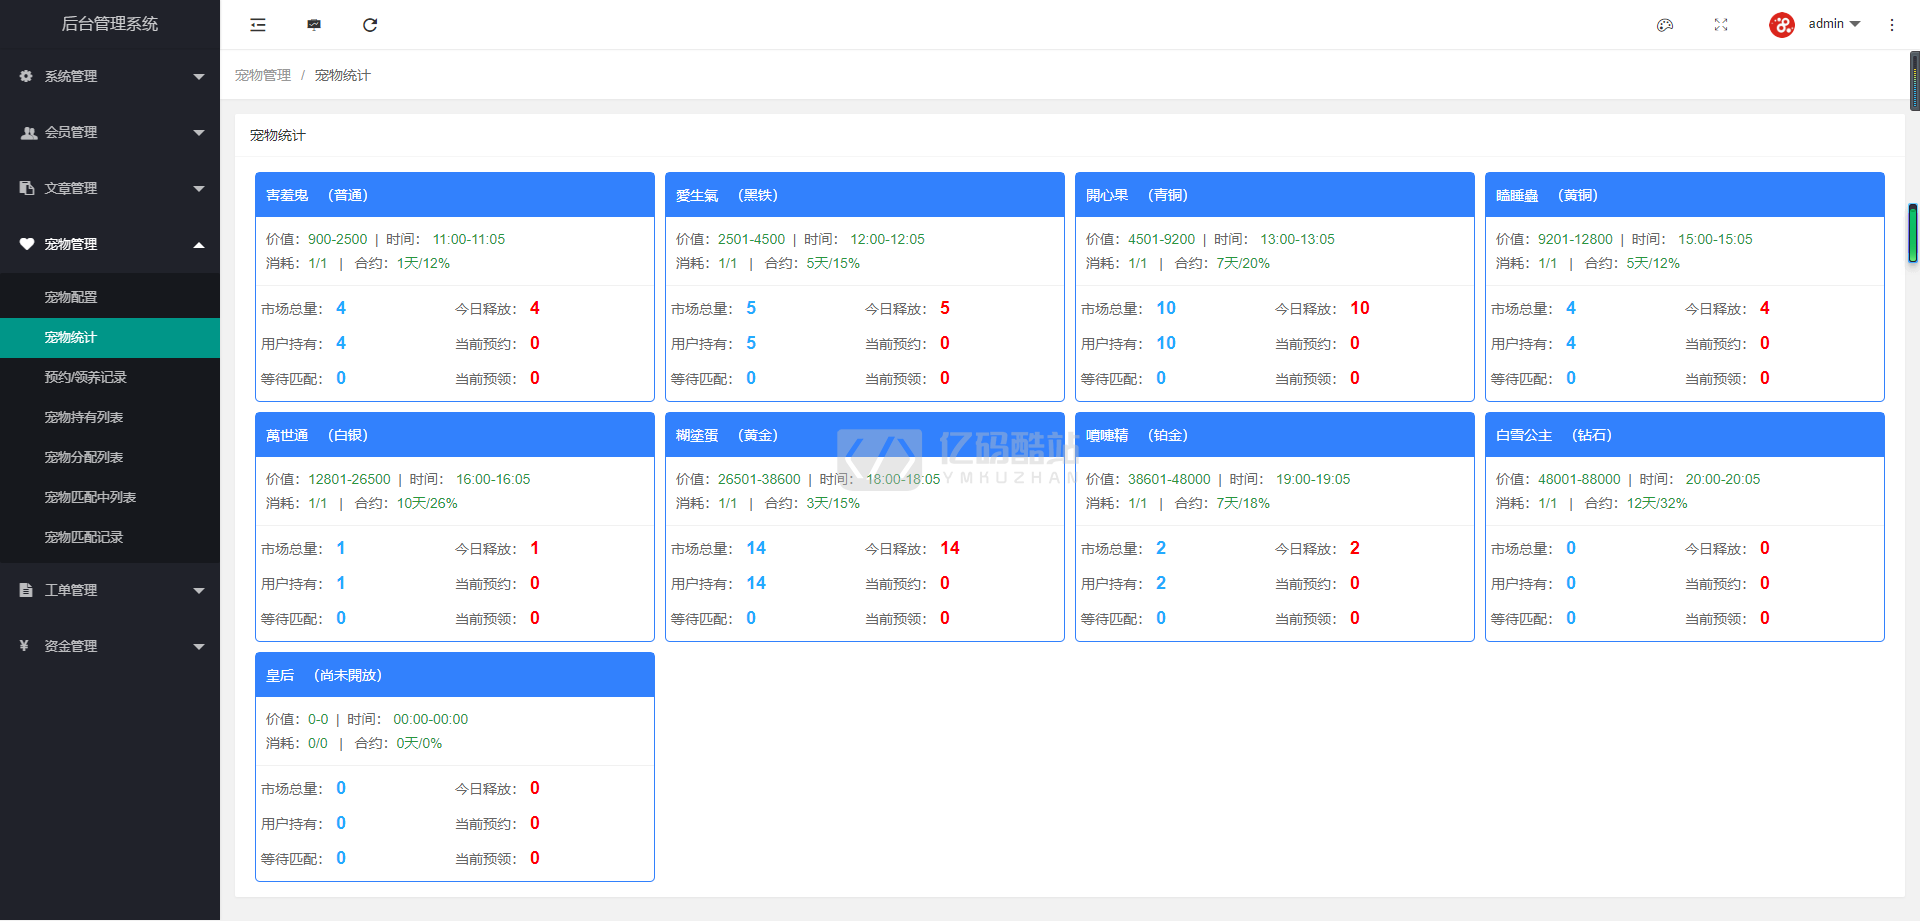Toggle the sidebar collapse icon

pyautogui.click(x=258, y=25)
